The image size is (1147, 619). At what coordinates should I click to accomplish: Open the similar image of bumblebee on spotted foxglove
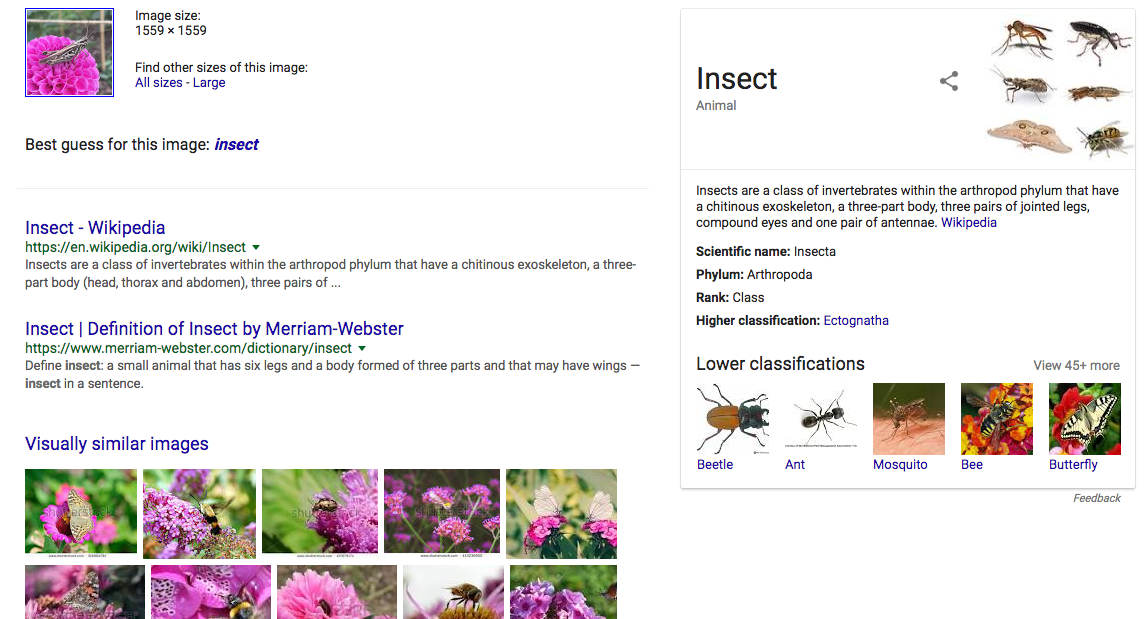pyautogui.click(x=211, y=592)
